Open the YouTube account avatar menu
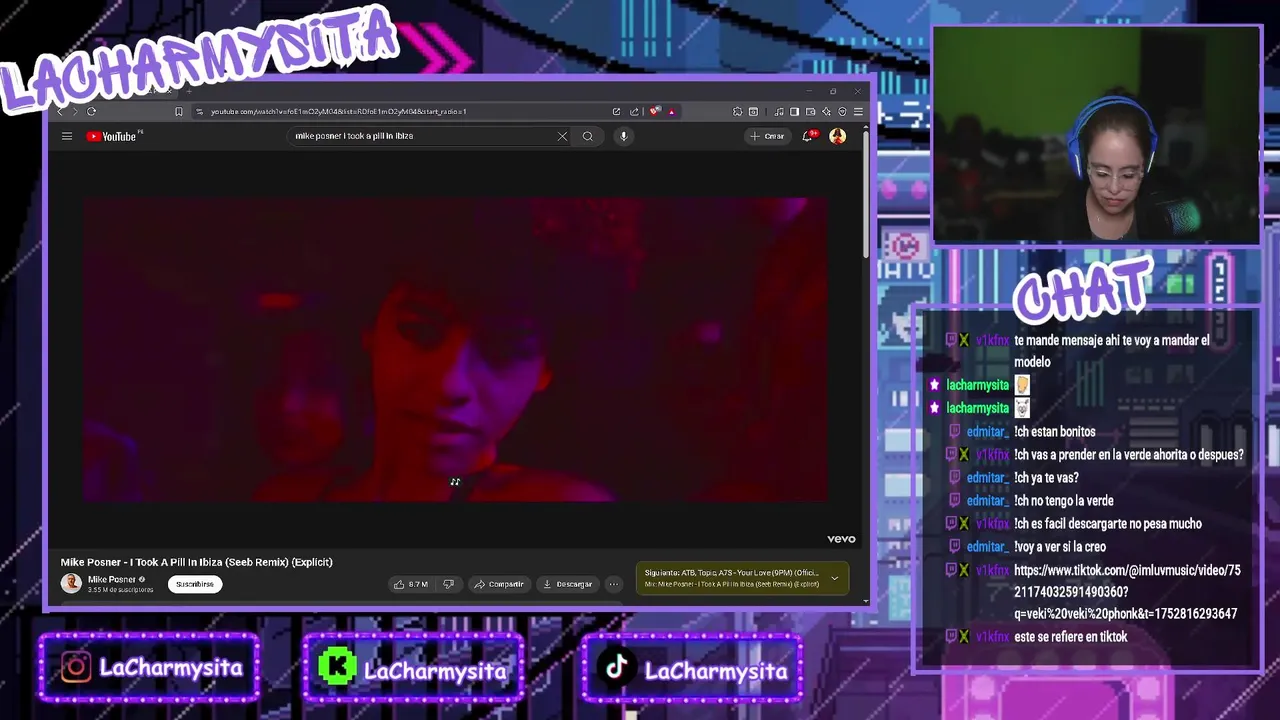Viewport: 1280px width, 720px height. click(838, 136)
